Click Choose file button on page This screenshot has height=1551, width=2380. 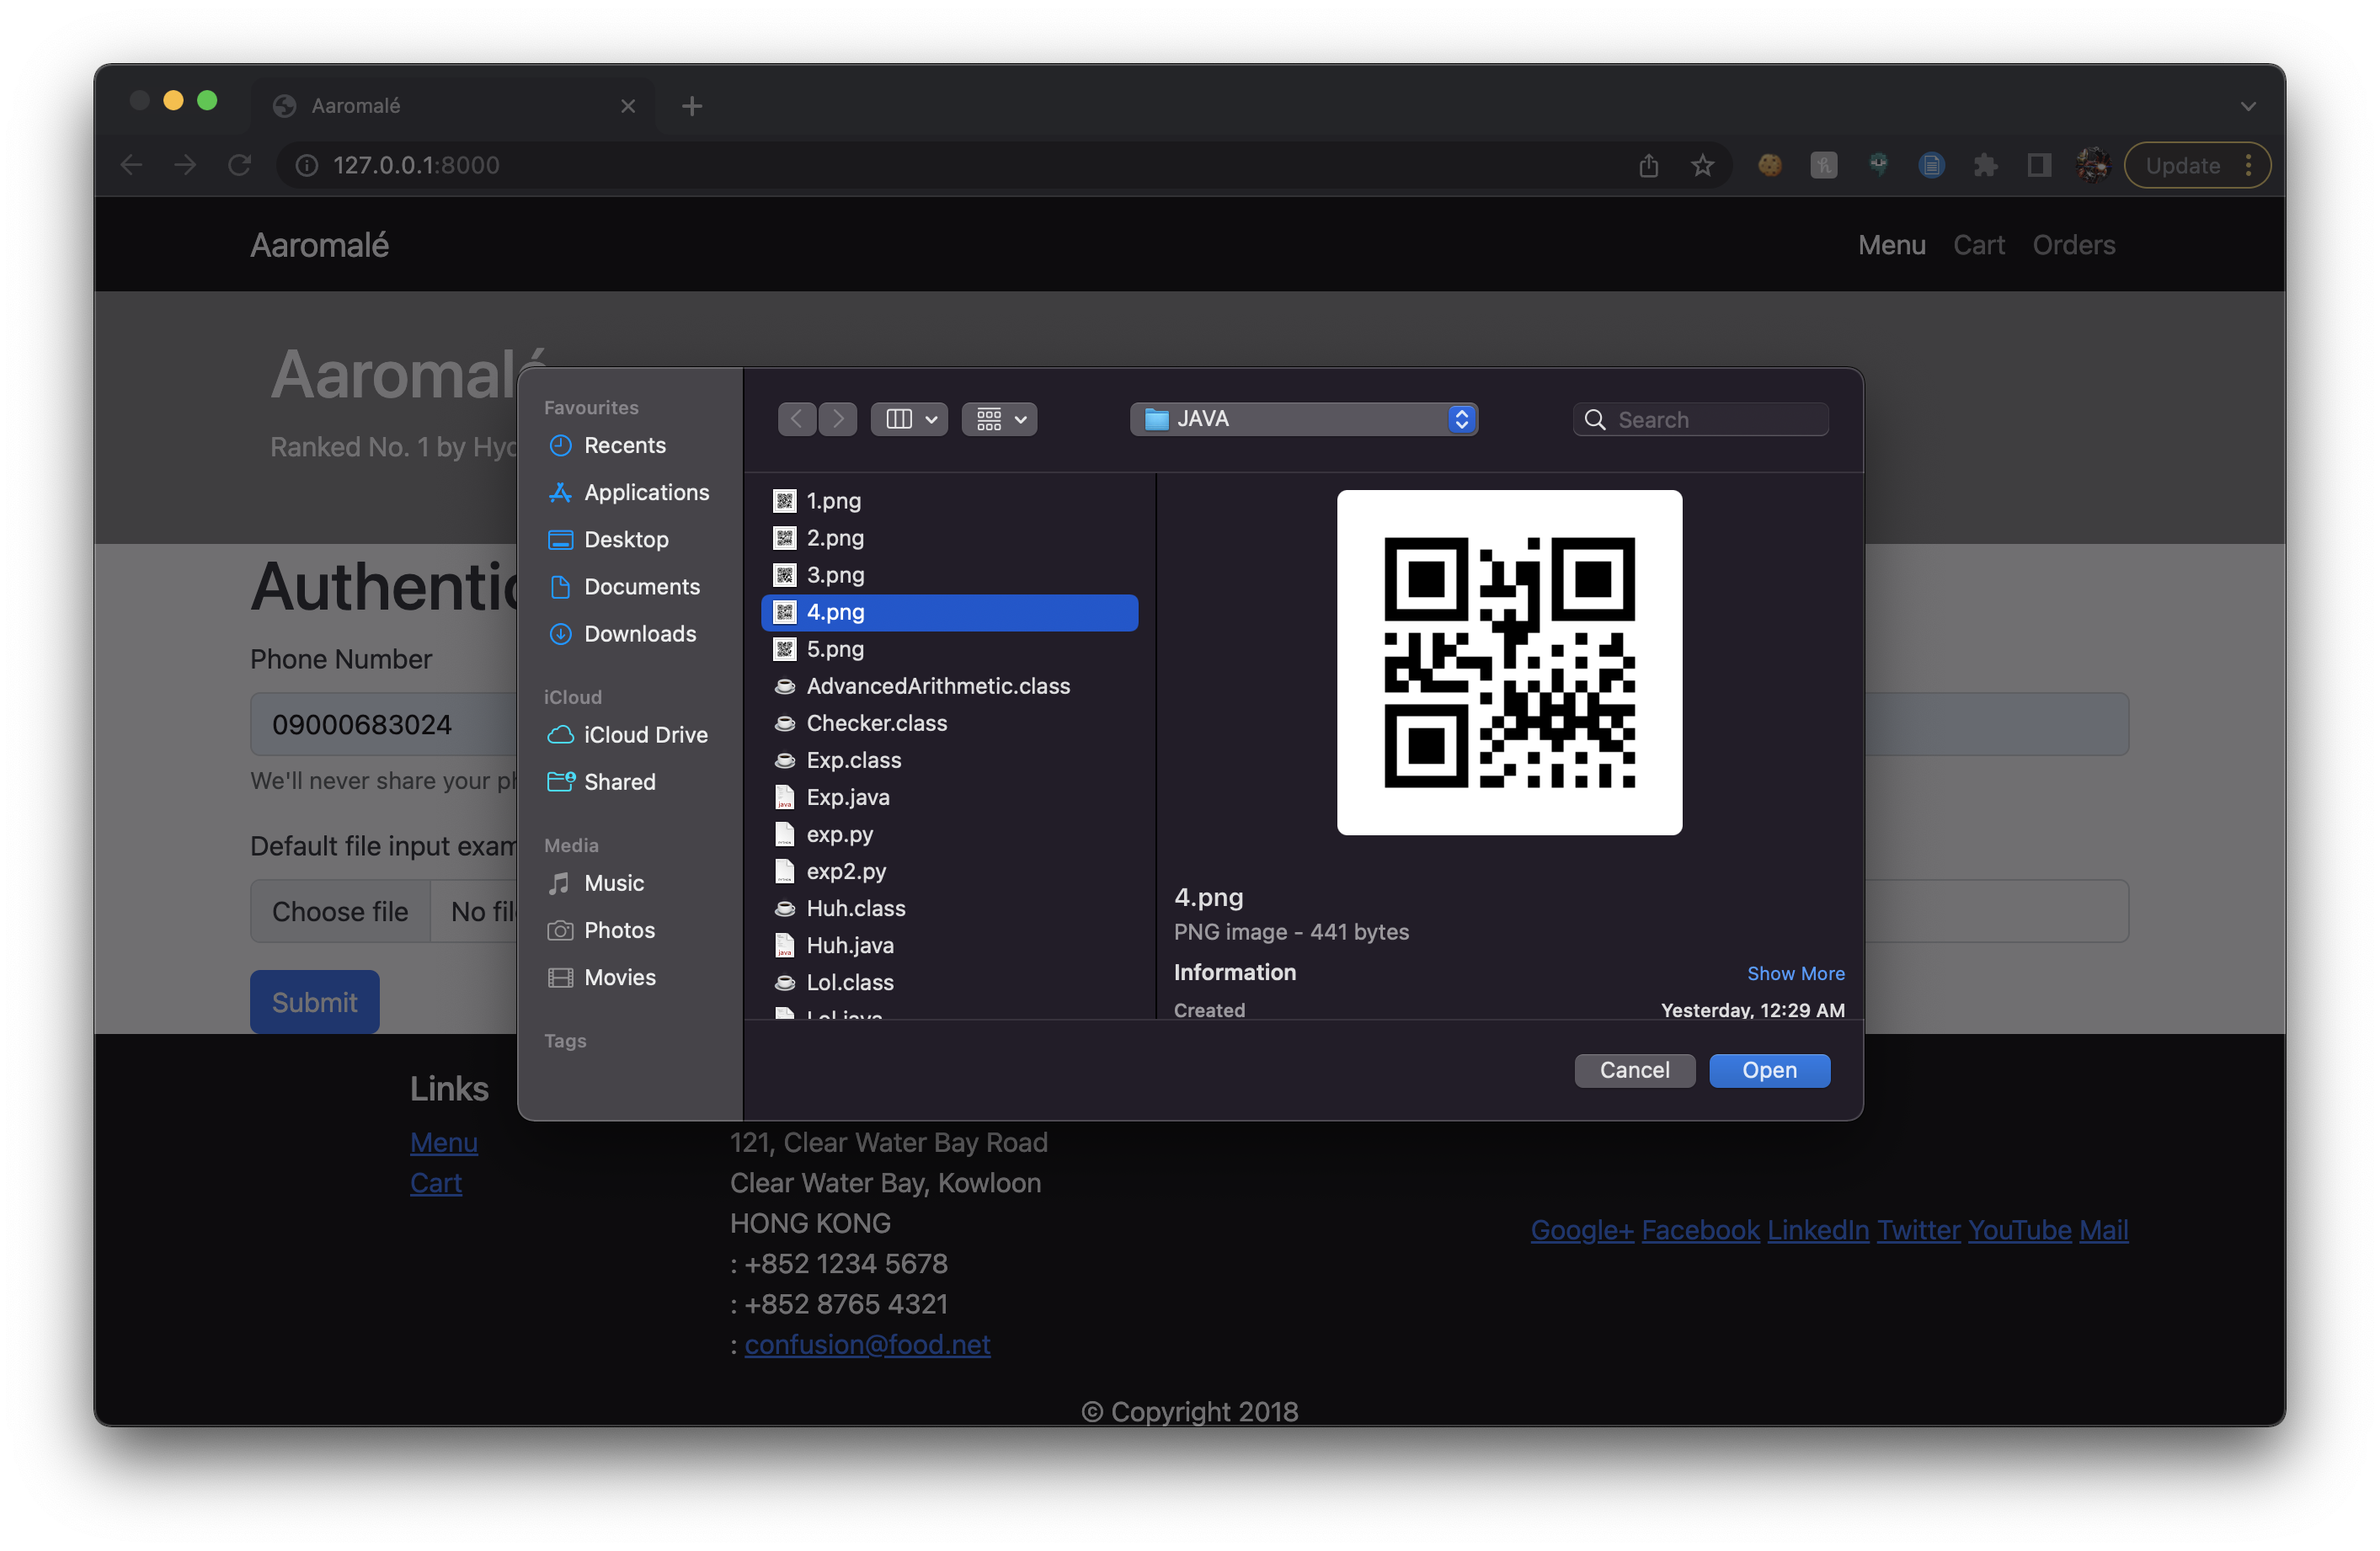[x=340, y=911]
